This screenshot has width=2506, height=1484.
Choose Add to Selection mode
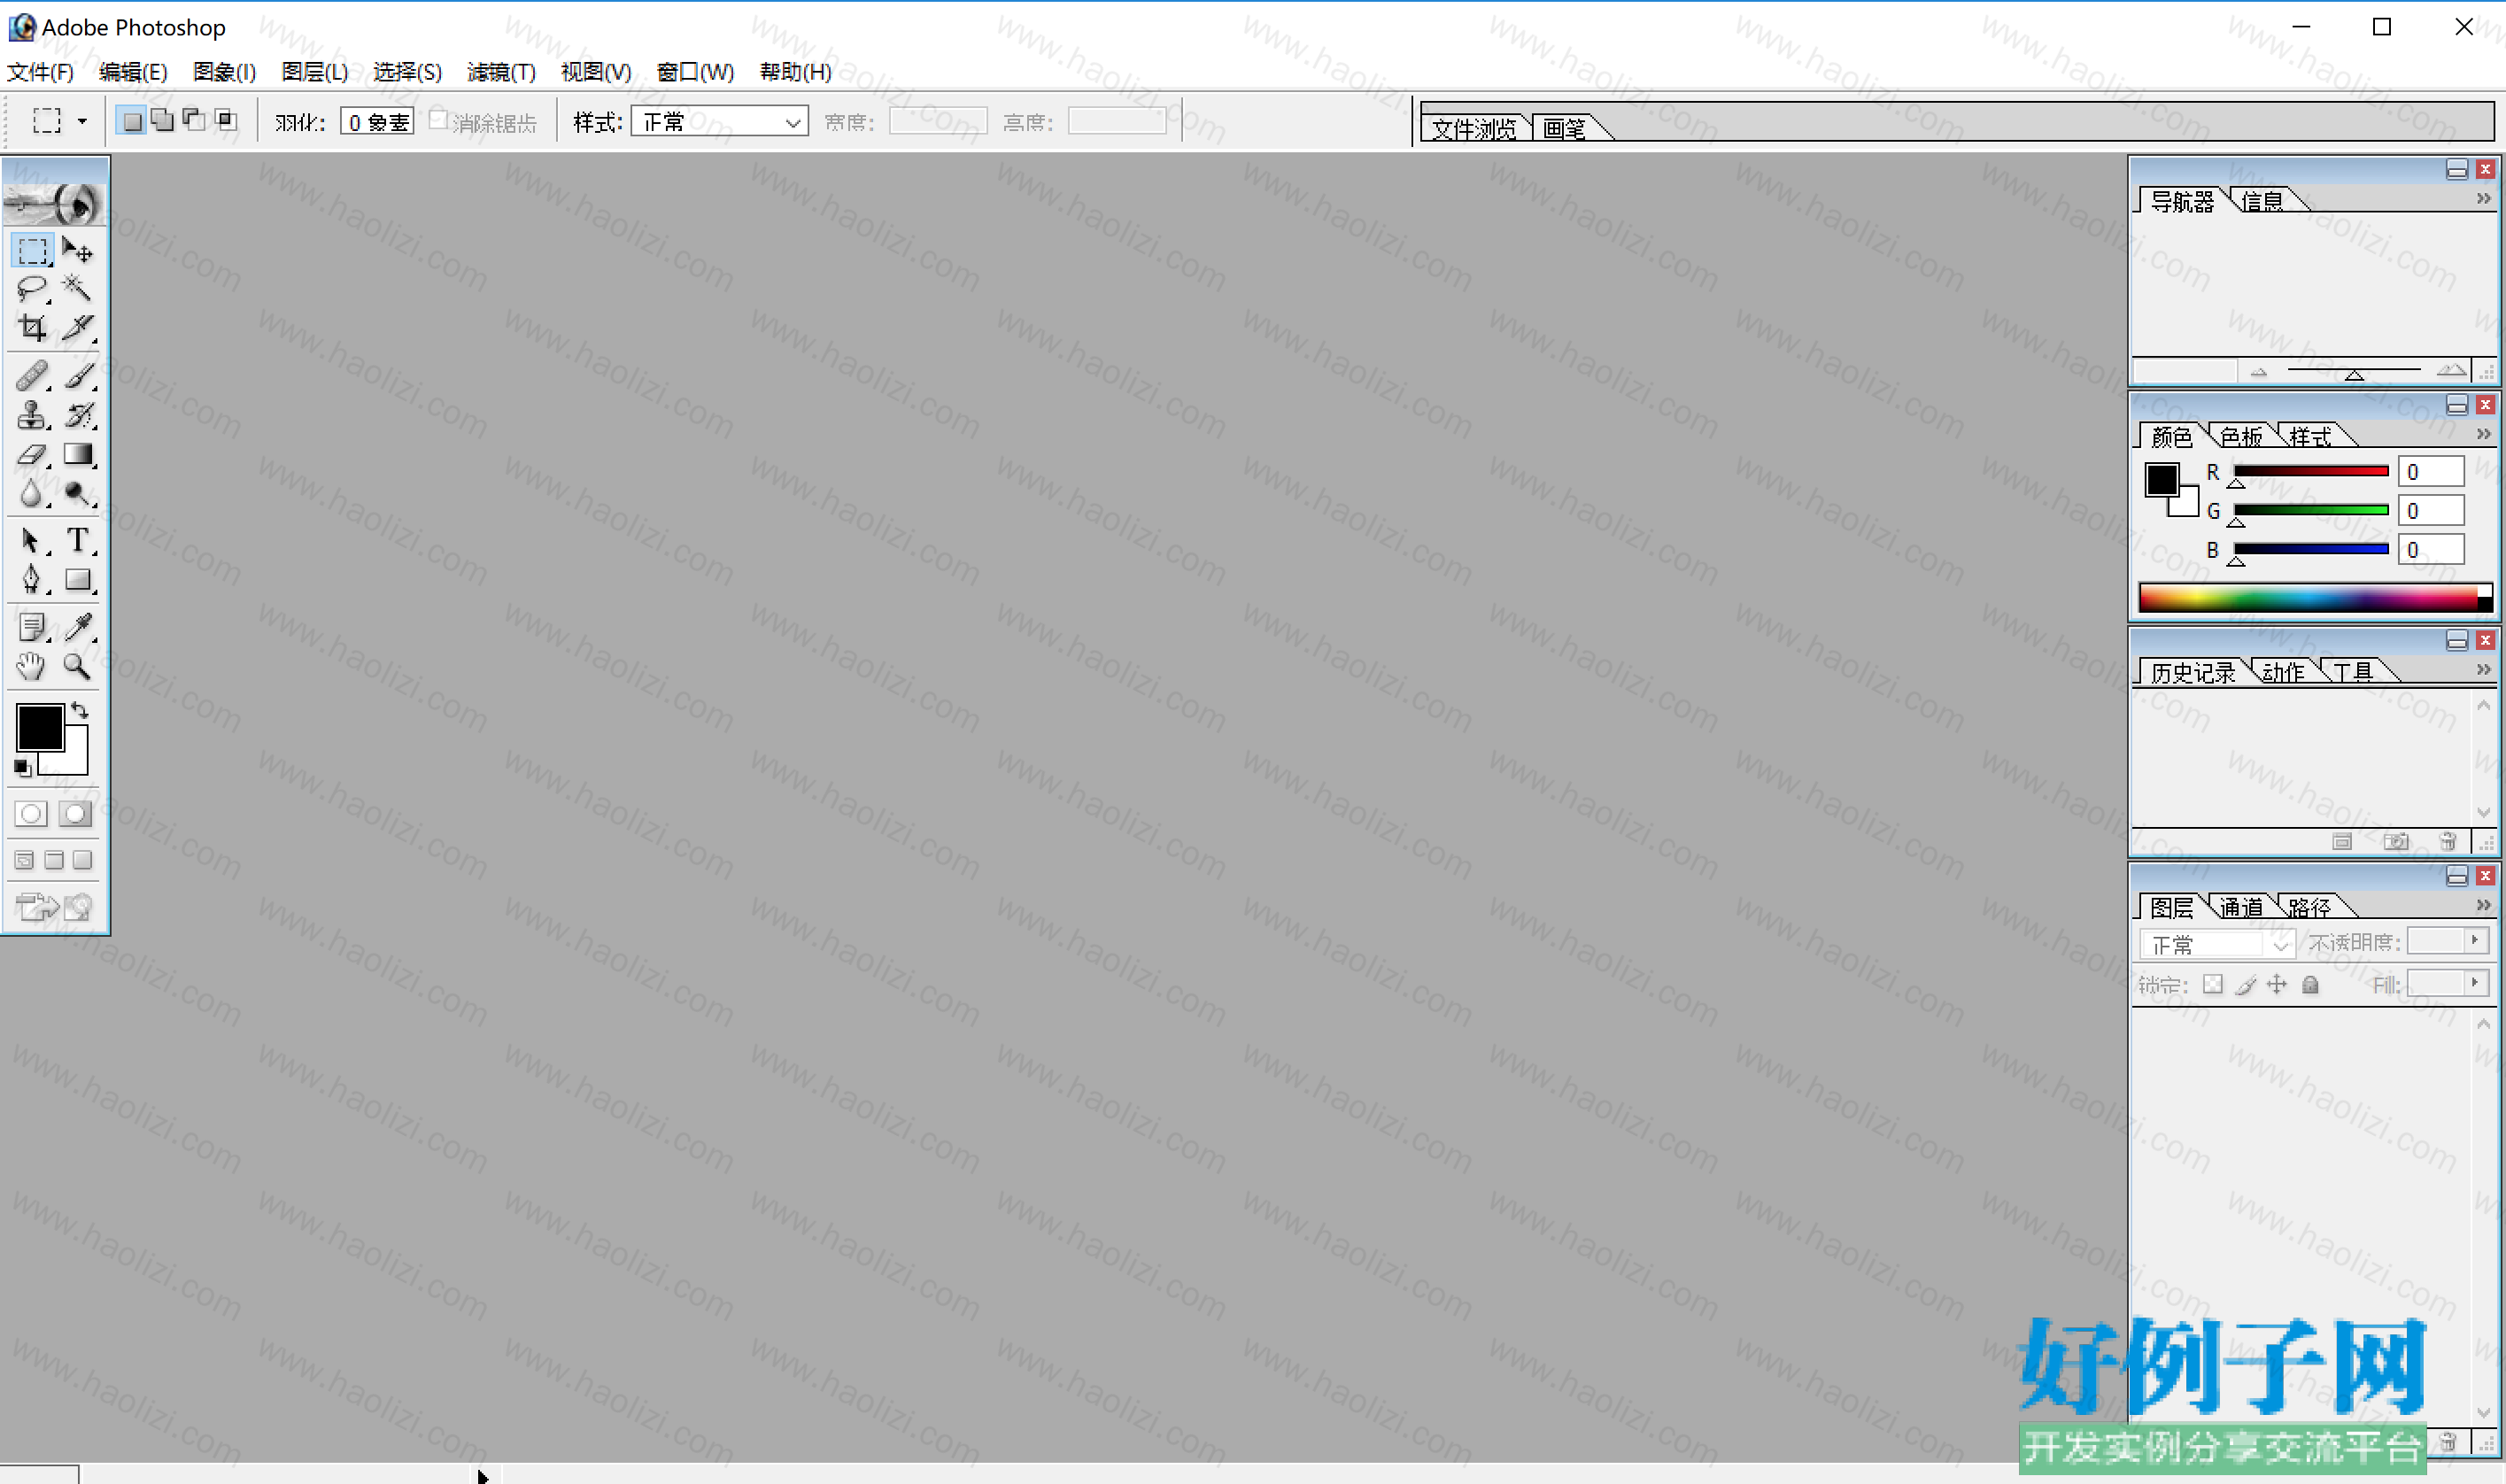pyautogui.click(x=162, y=121)
